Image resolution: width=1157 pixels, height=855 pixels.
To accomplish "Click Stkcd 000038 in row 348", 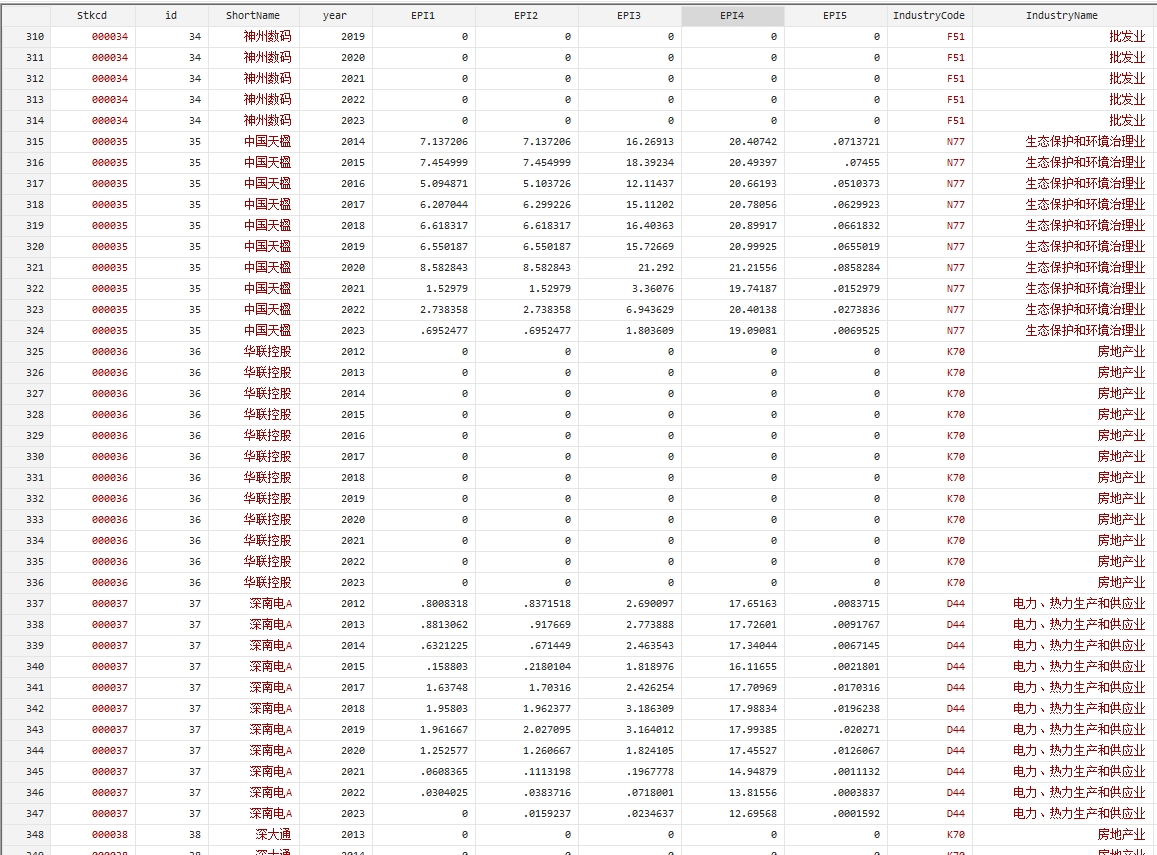I will point(109,834).
